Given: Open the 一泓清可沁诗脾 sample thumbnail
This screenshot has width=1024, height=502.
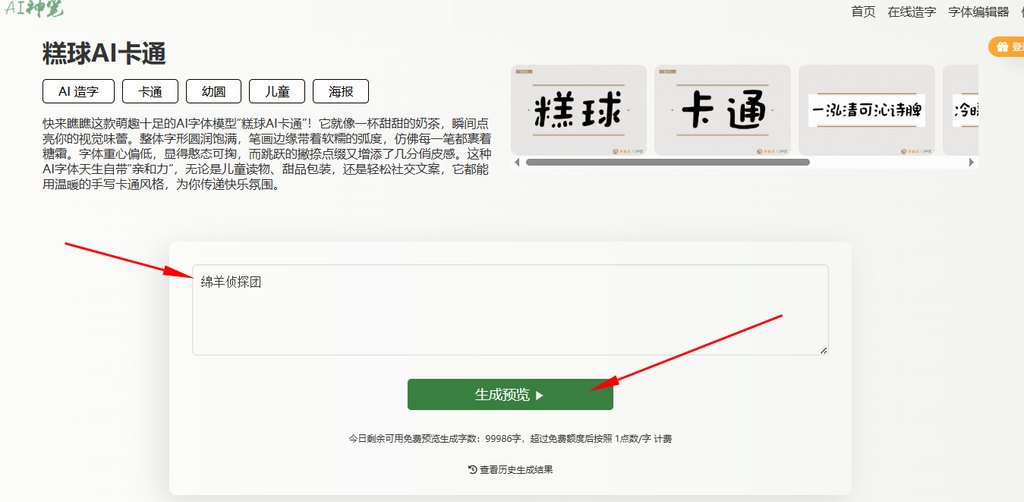Looking at the screenshot, I should (867, 110).
